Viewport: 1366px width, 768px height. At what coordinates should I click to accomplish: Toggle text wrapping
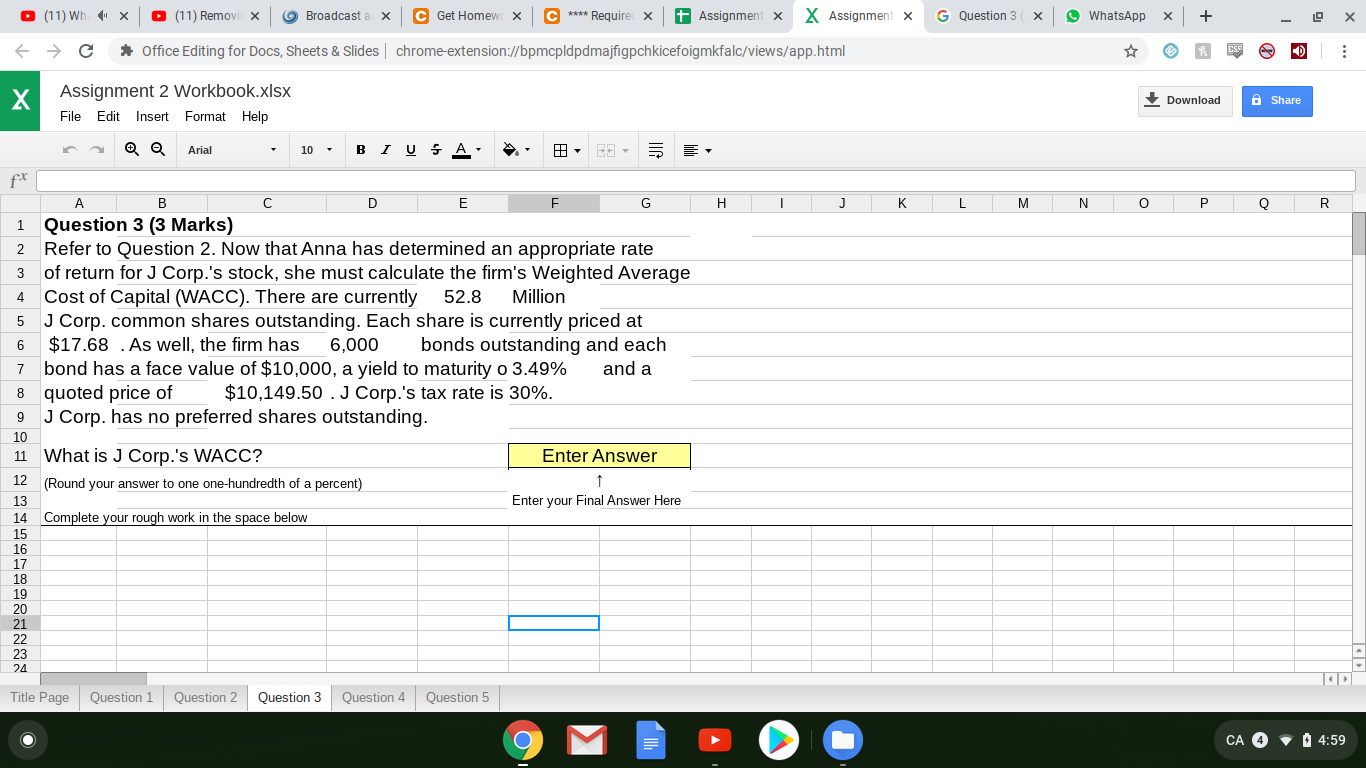tap(656, 150)
